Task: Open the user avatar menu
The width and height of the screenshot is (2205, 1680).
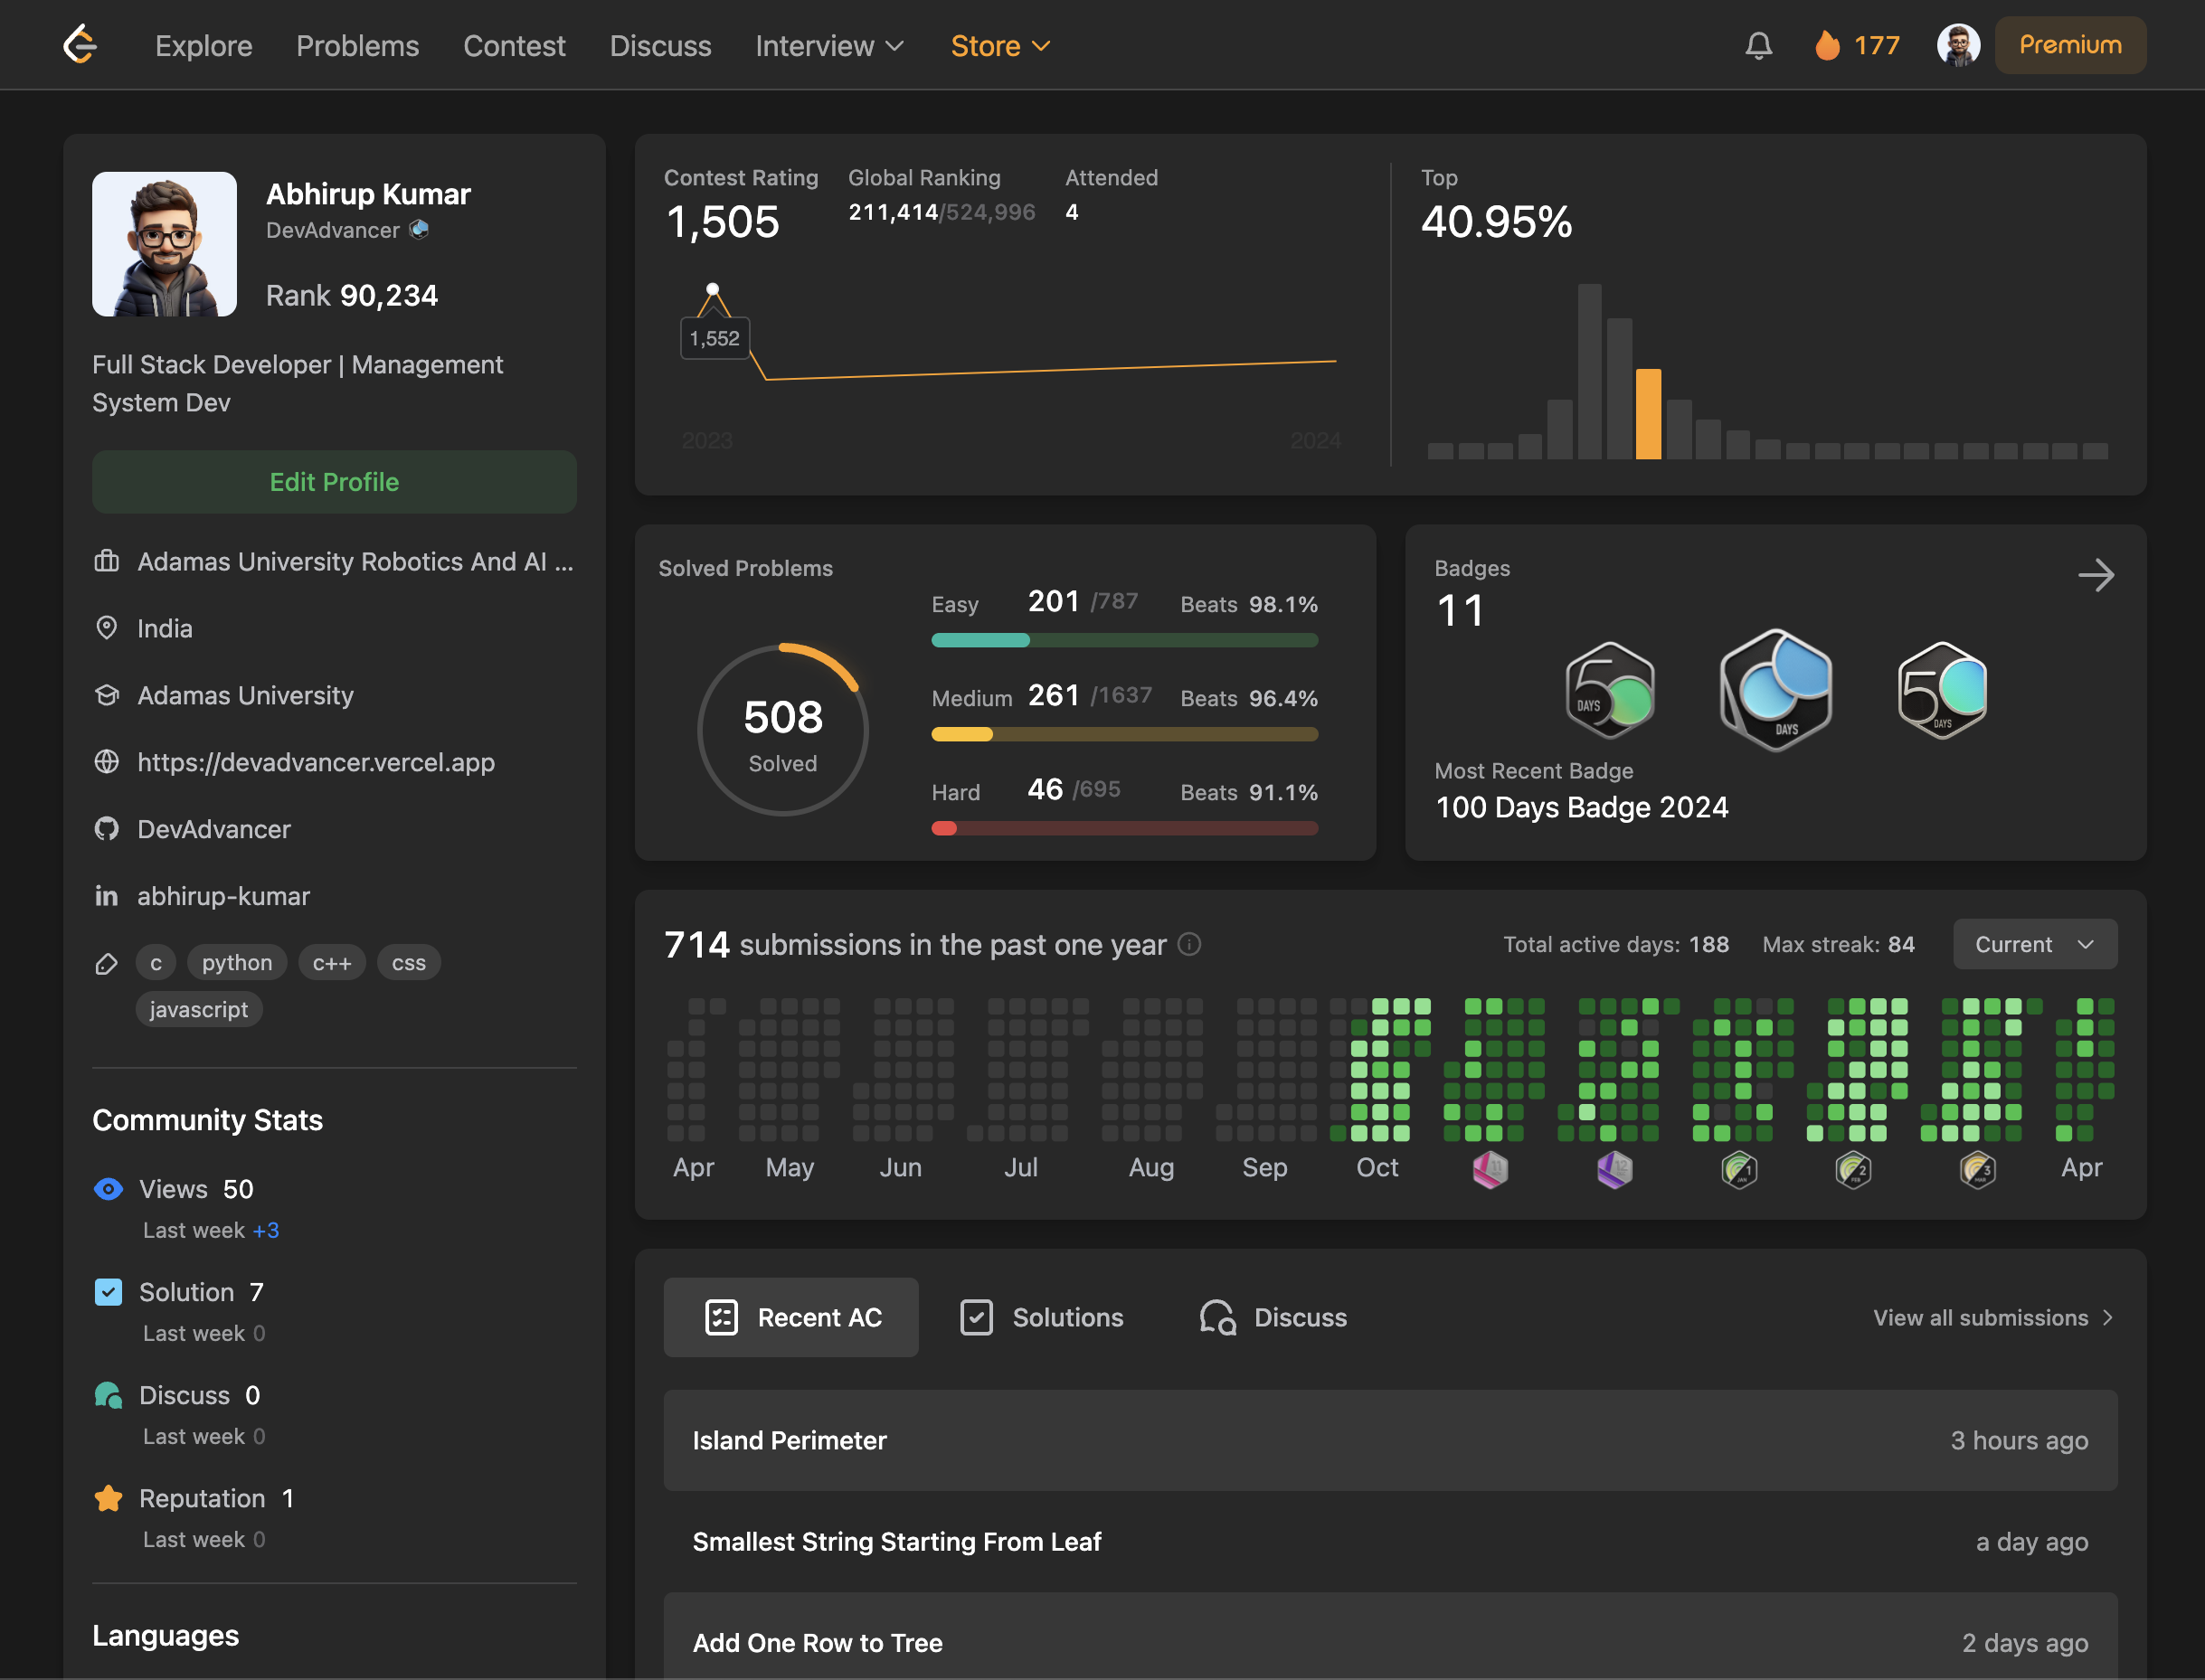Action: (x=1958, y=45)
